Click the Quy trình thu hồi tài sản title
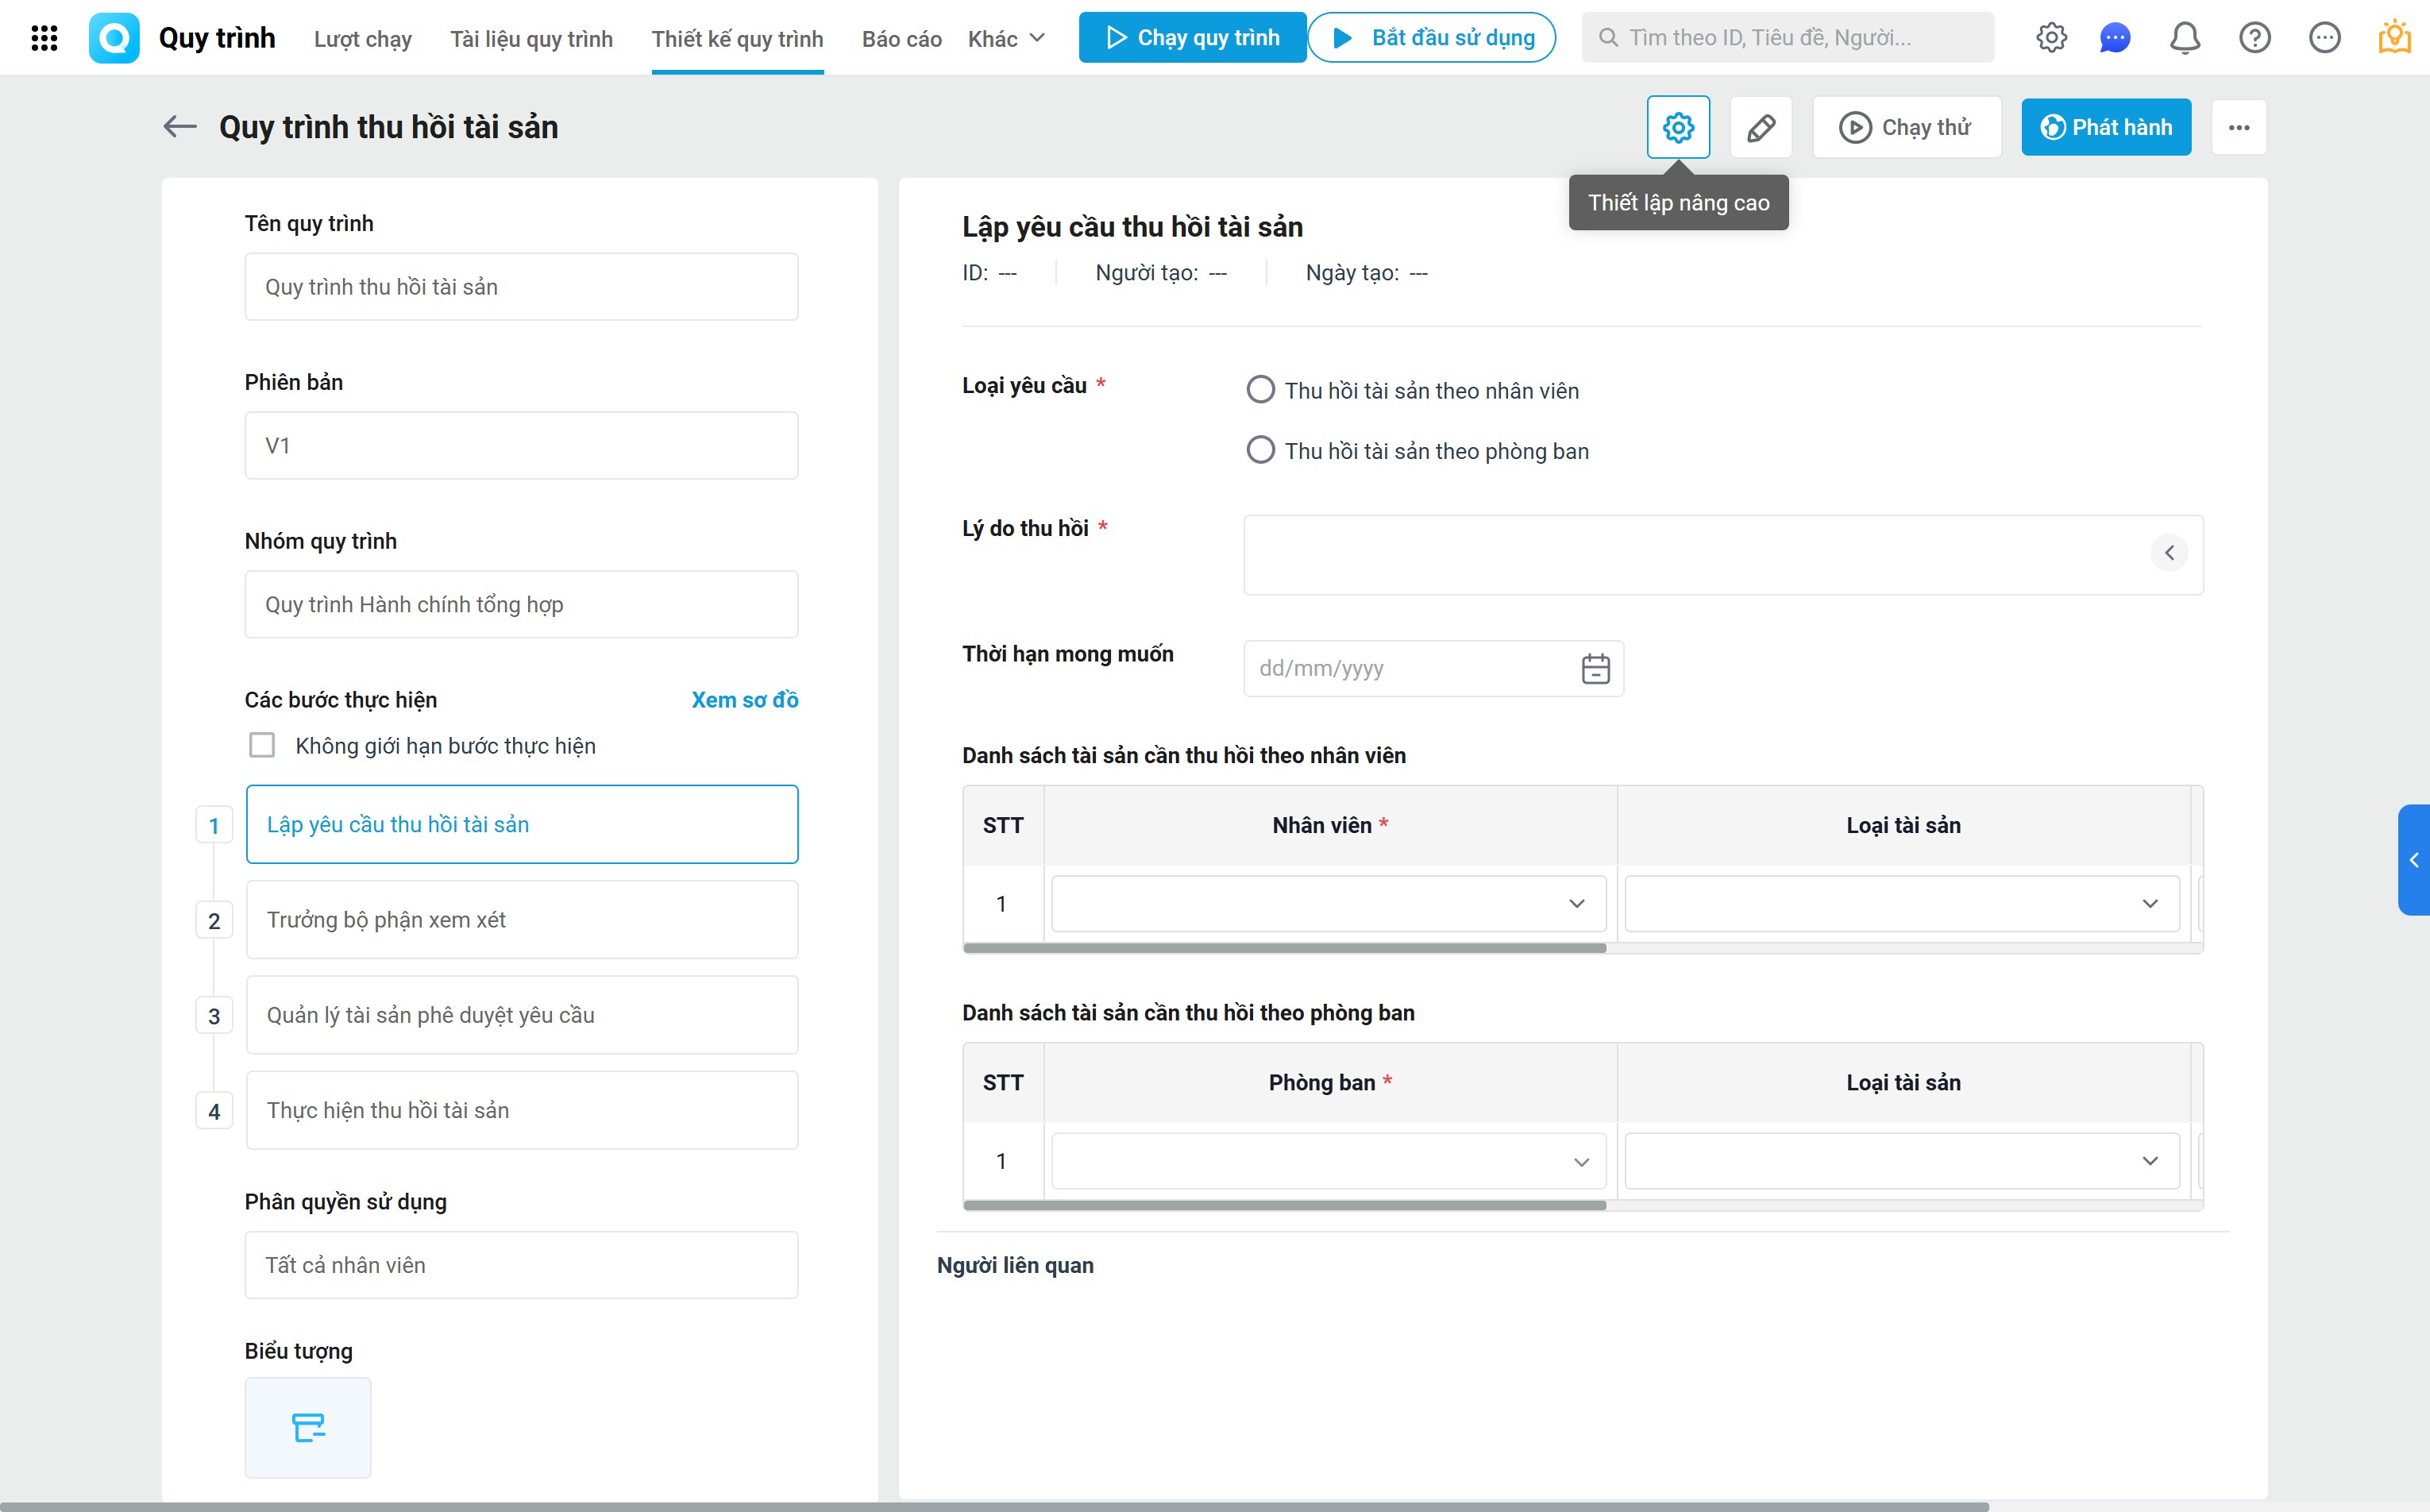The height and width of the screenshot is (1512, 2430). 388,127
